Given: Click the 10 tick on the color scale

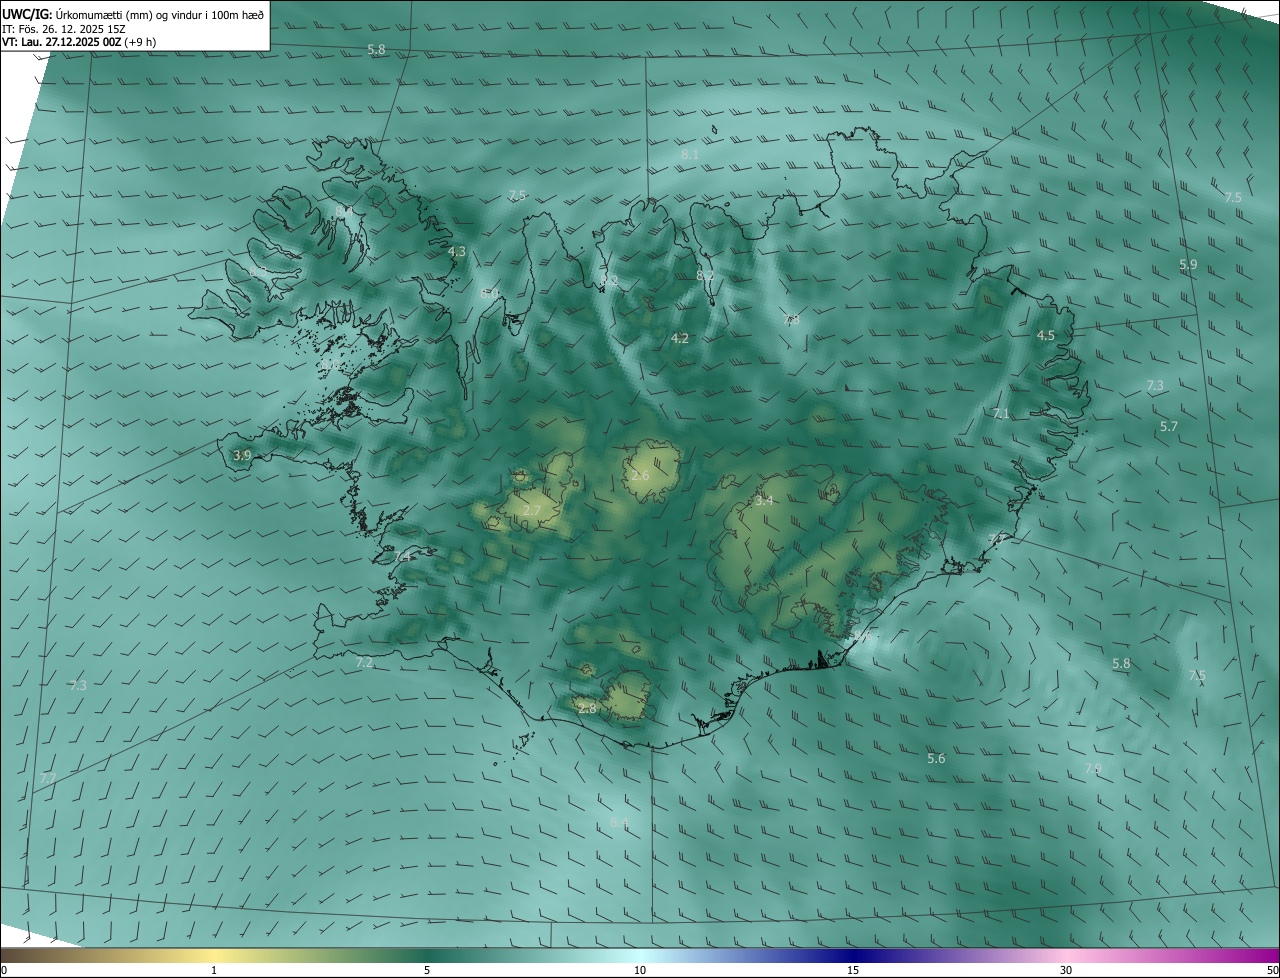Looking at the screenshot, I should [640, 970].
